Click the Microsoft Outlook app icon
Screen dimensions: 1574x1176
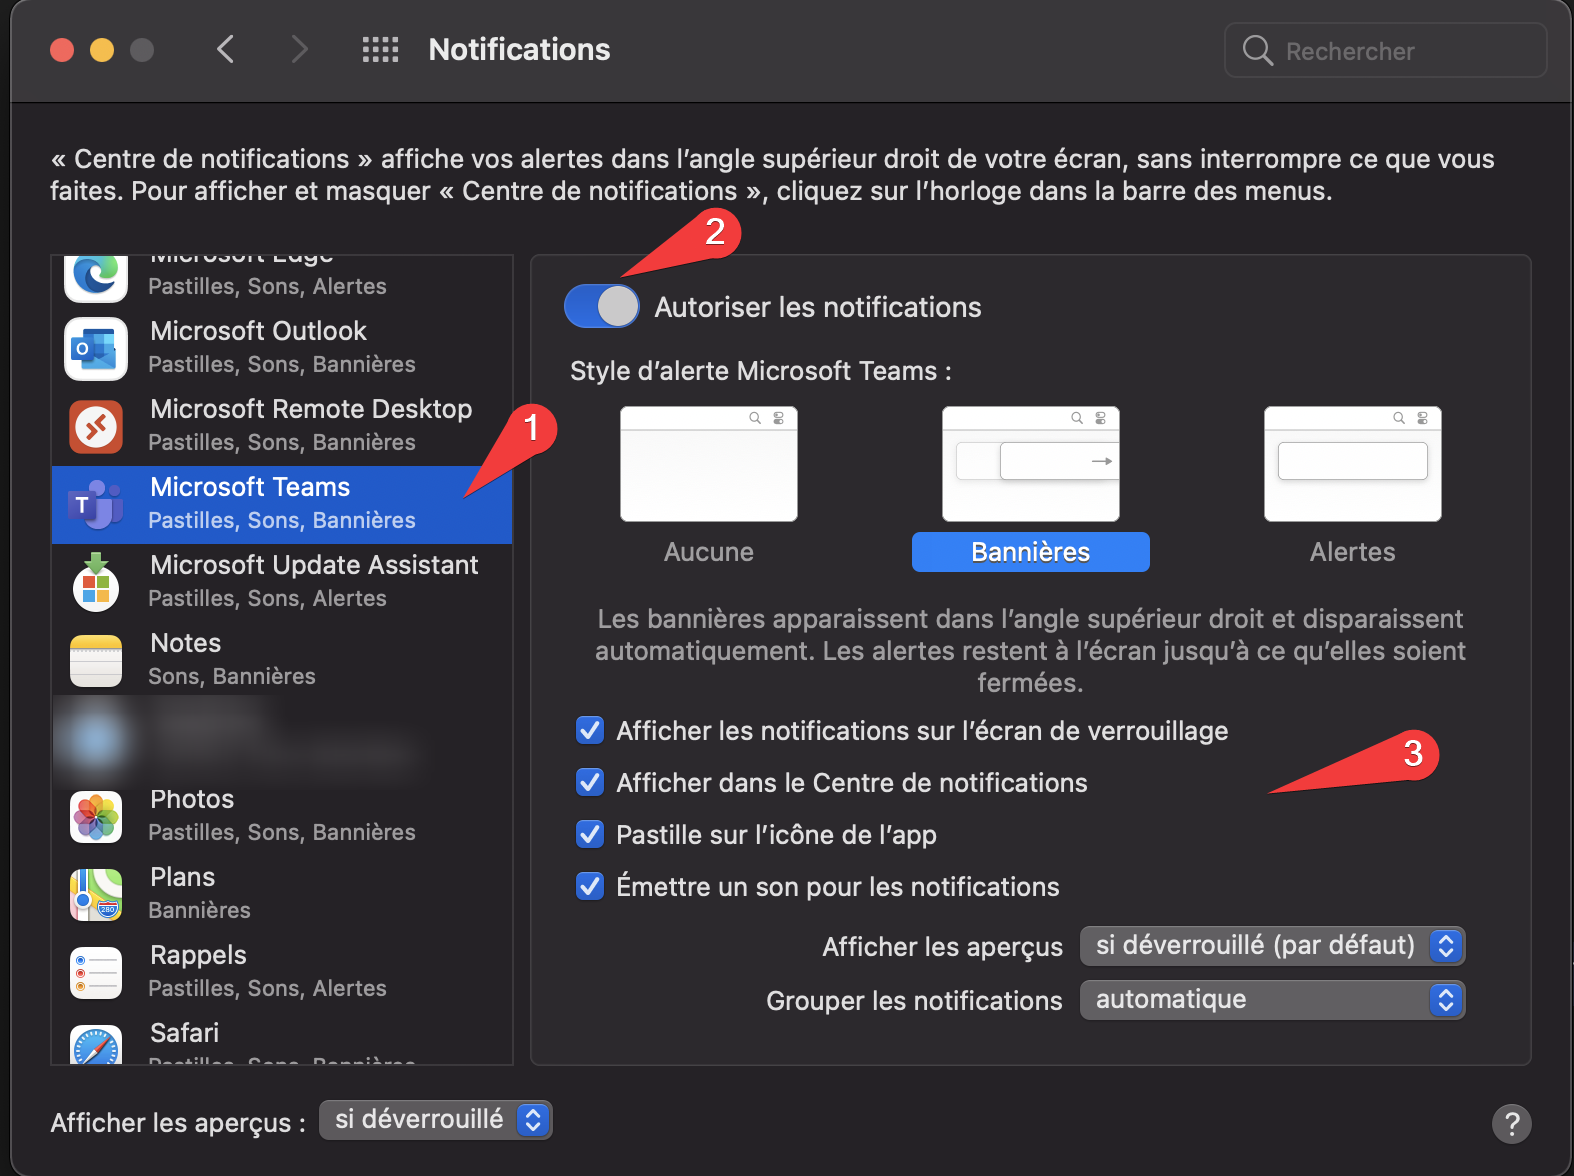pyautogui.click(x=96, y=349)
